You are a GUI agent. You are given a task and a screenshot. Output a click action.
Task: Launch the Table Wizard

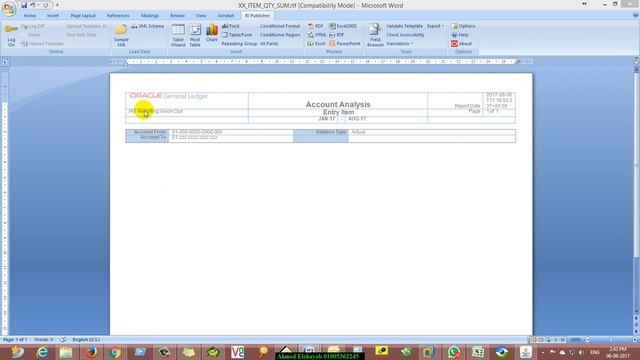pos(178,35)
